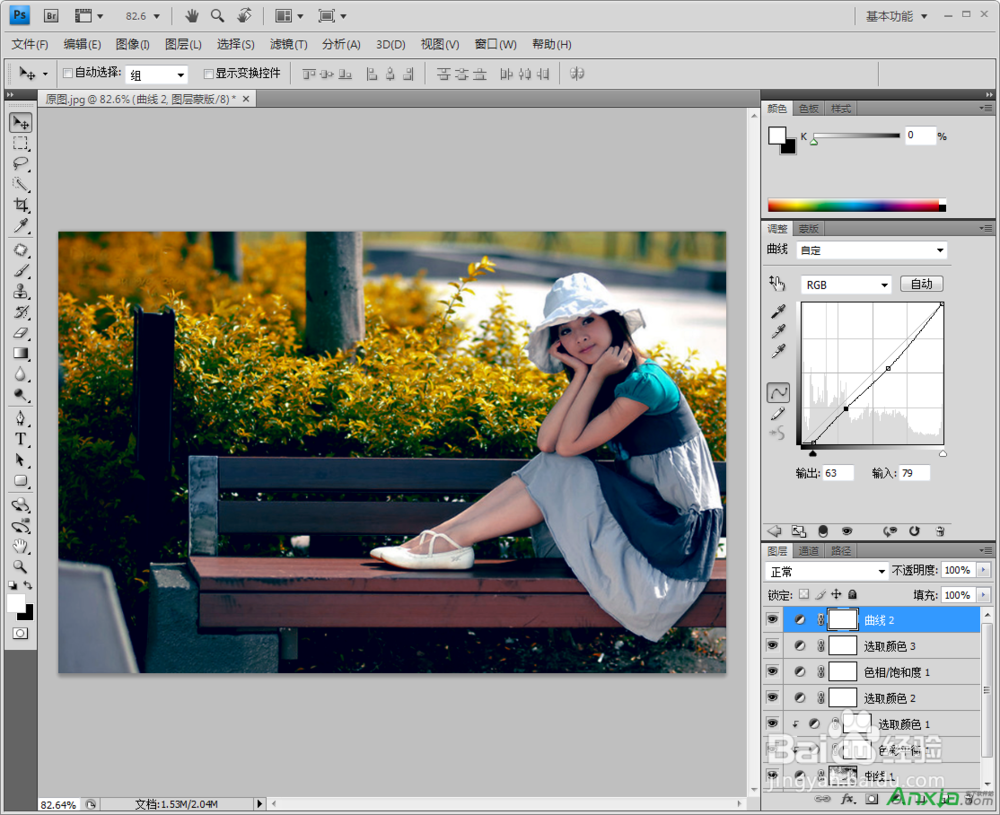
Task: Select the Move tool in toolbox
Action: pos(20,122)
